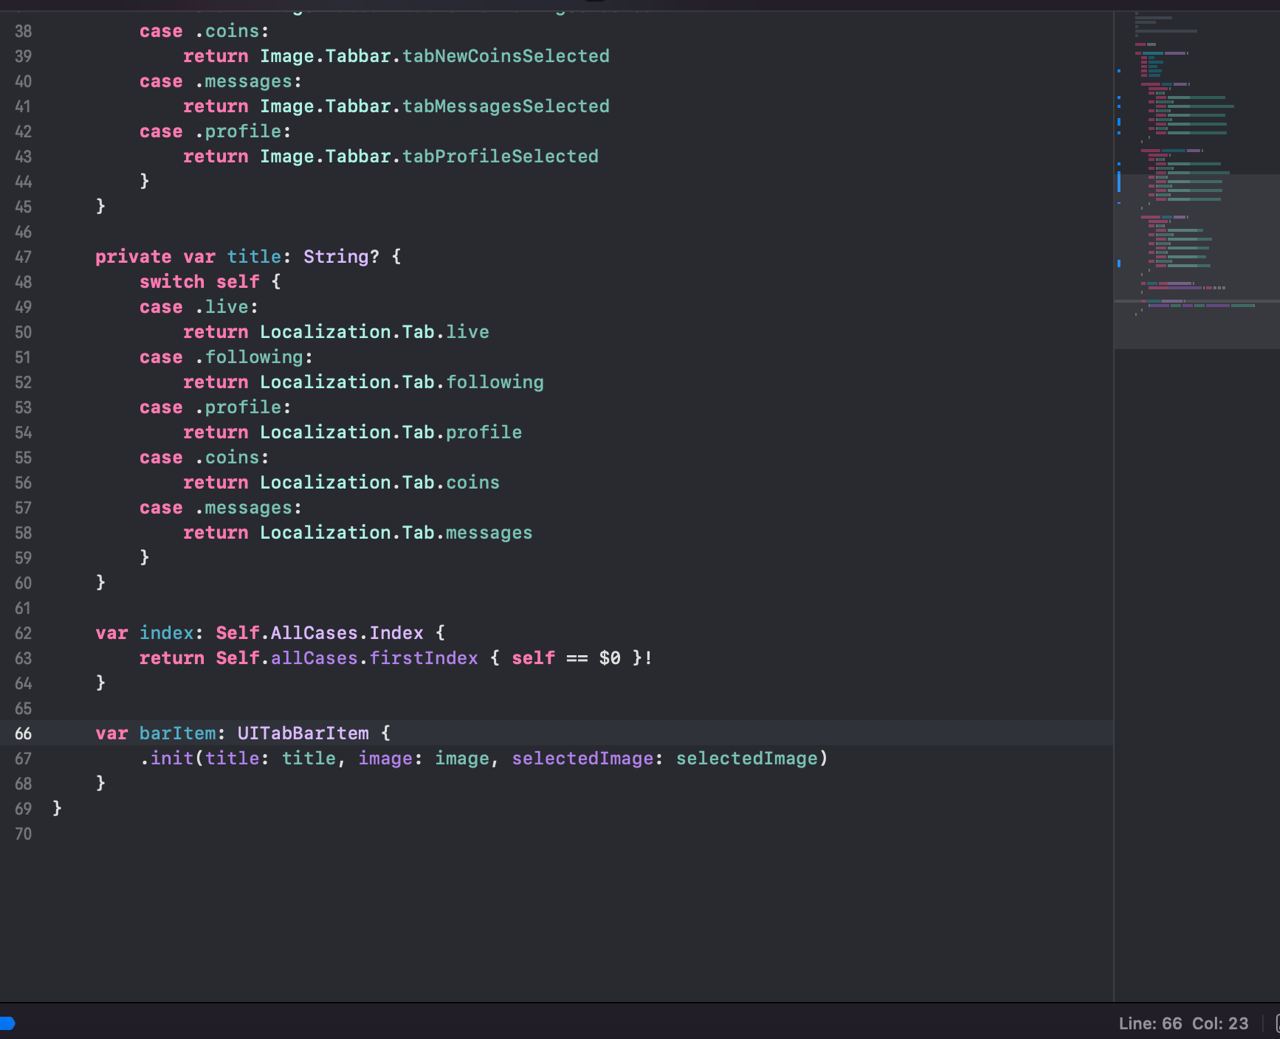Click the .init call on line 67
Screen dimensions: 1280x1039
click(171, 758)
